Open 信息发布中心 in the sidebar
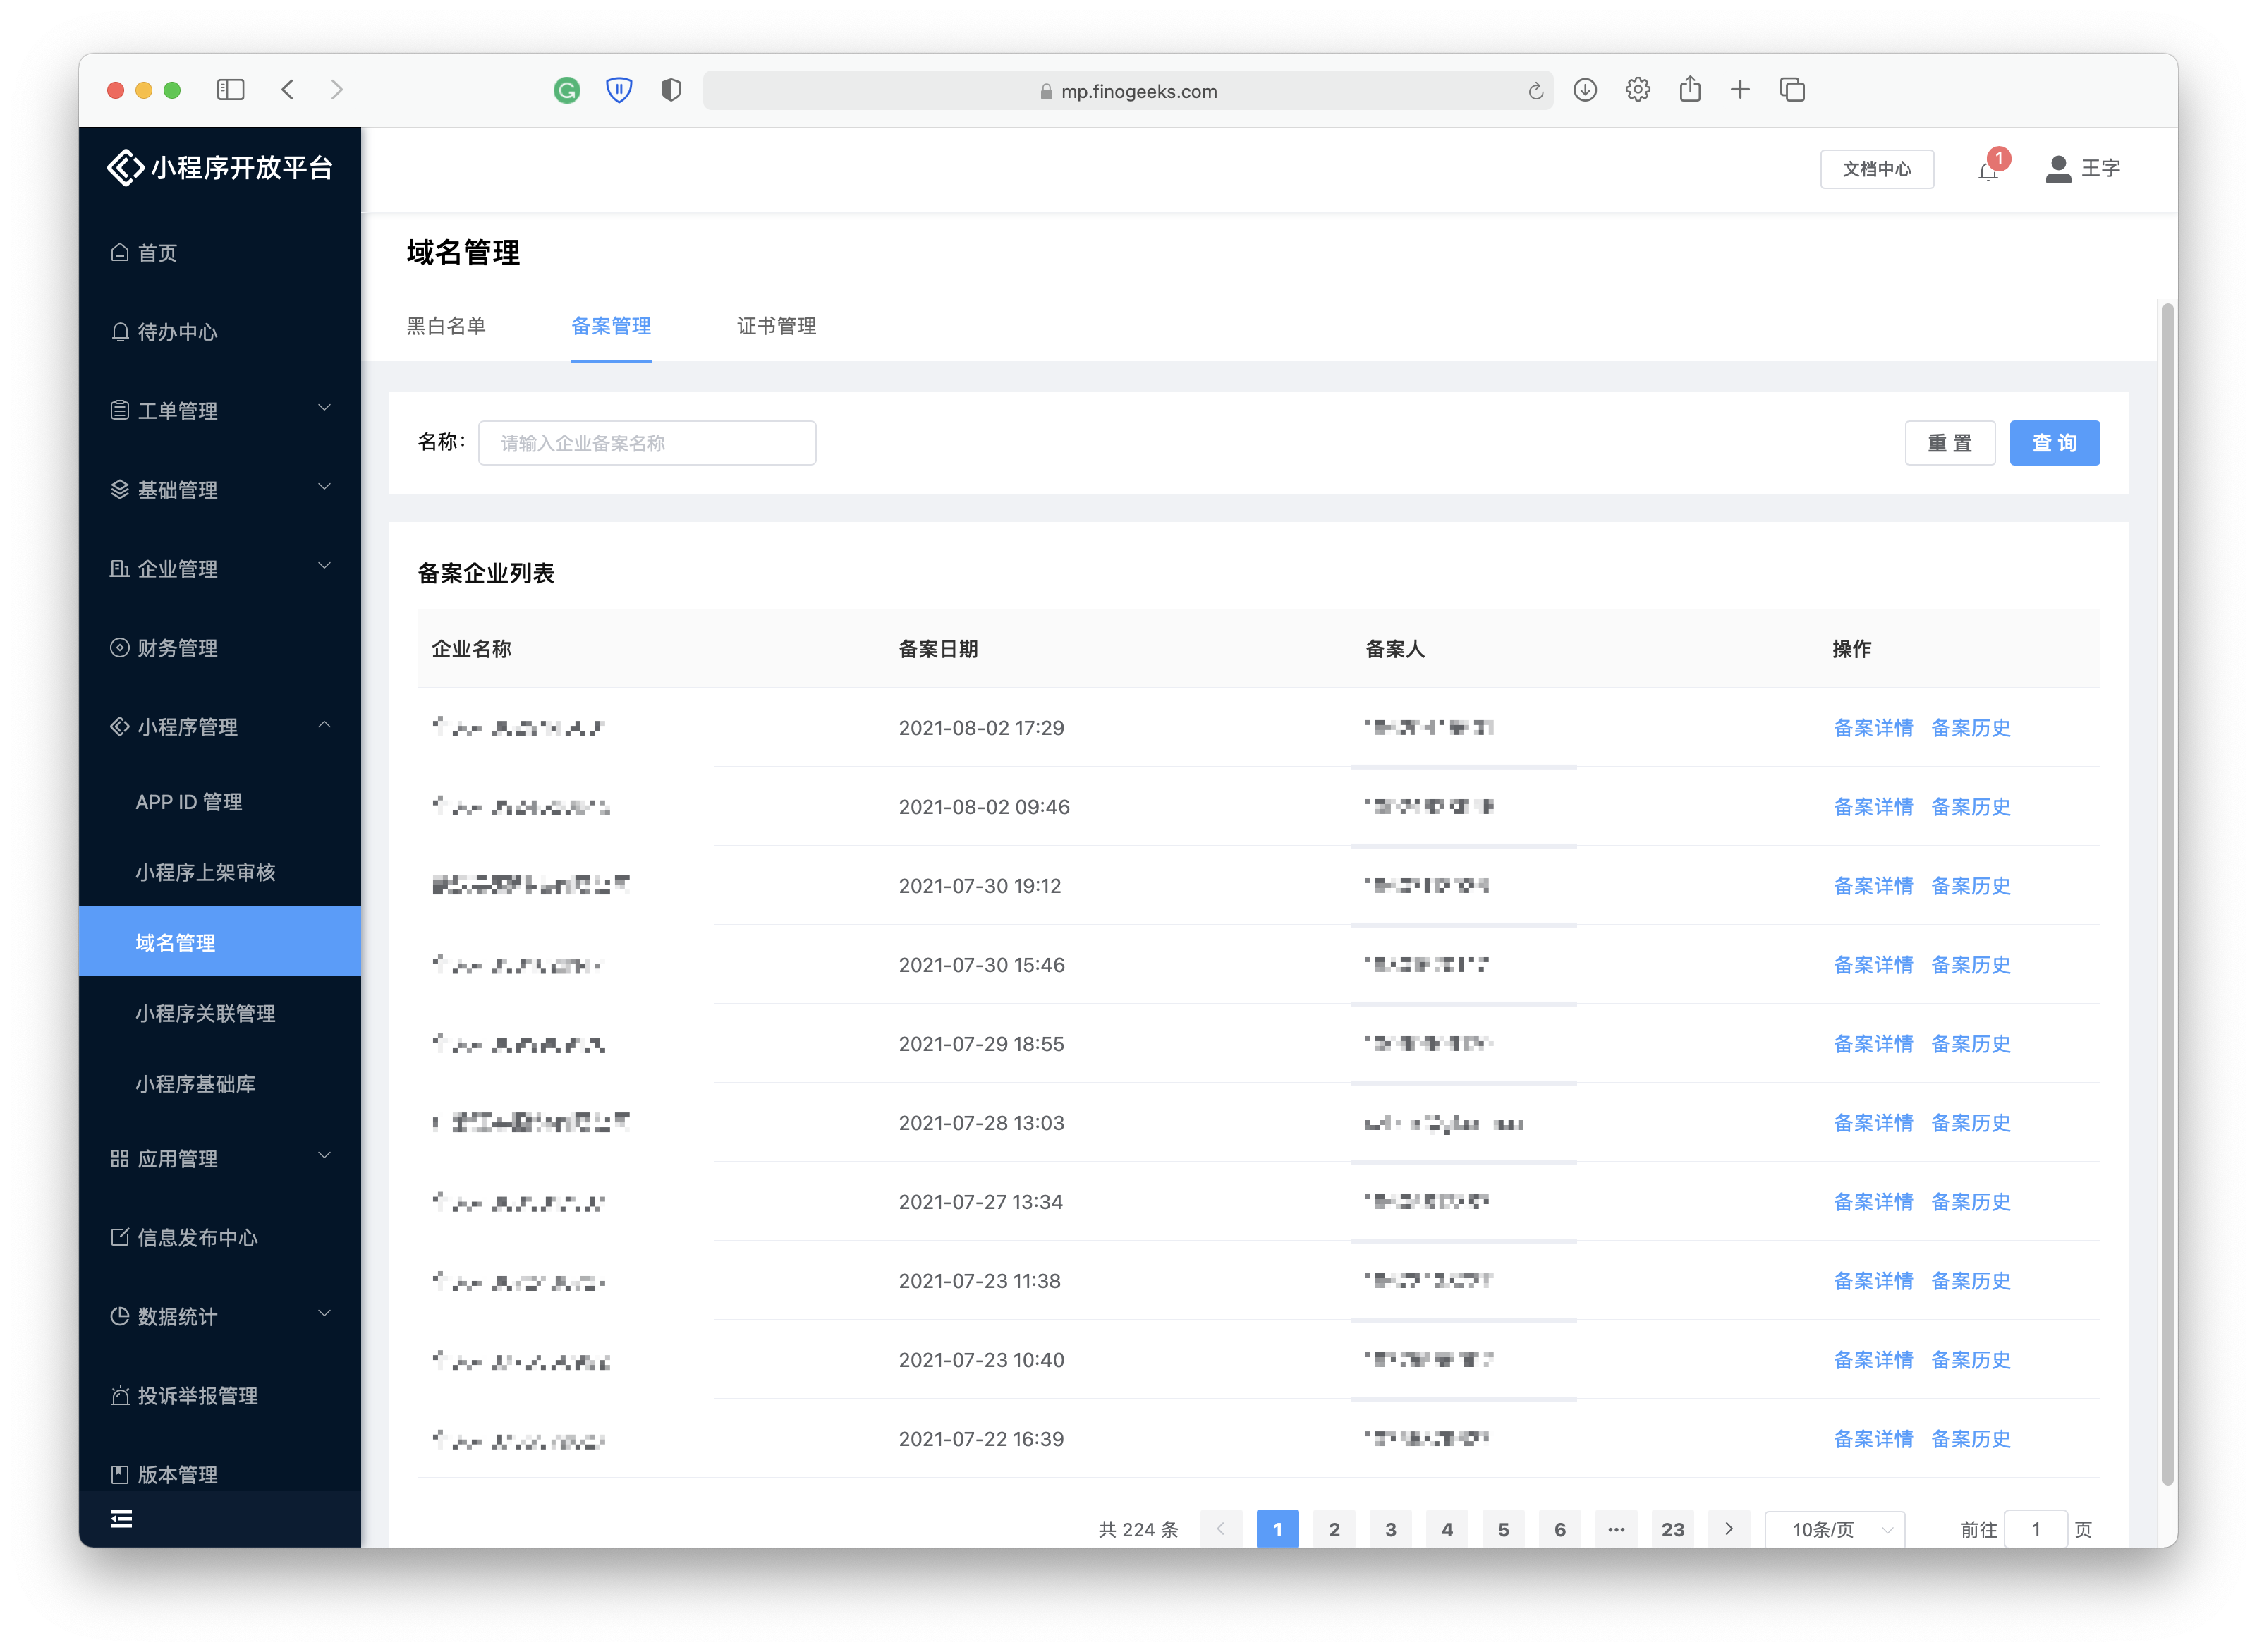The image size is (2257, 1652). pos(220,1238)
